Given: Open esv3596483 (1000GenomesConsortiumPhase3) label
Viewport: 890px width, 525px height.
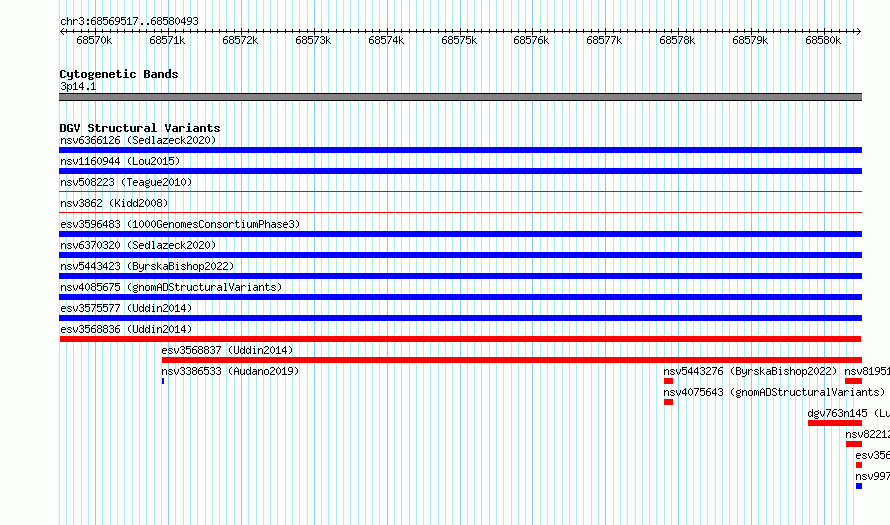Looking at the screenshot, I should 180,224.
